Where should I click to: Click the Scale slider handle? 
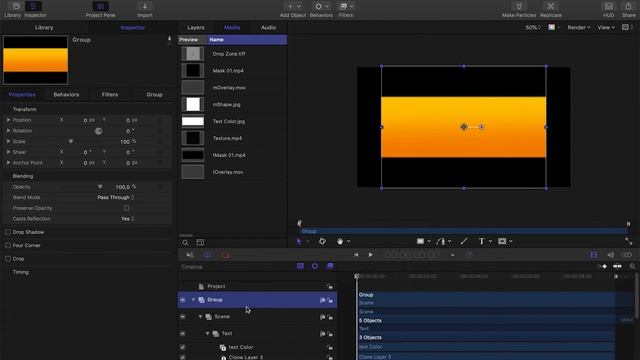click(x=71, y=141)
